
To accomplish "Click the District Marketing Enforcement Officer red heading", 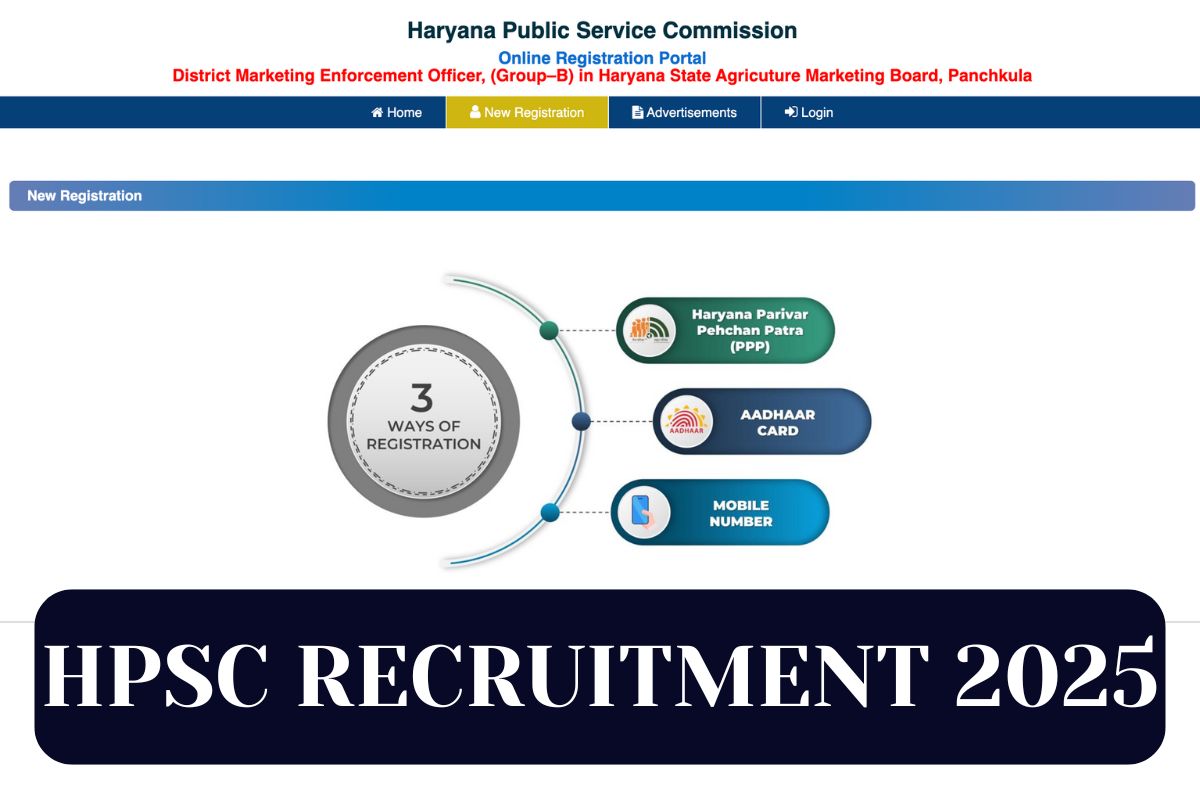I will (x=602, y=76).
